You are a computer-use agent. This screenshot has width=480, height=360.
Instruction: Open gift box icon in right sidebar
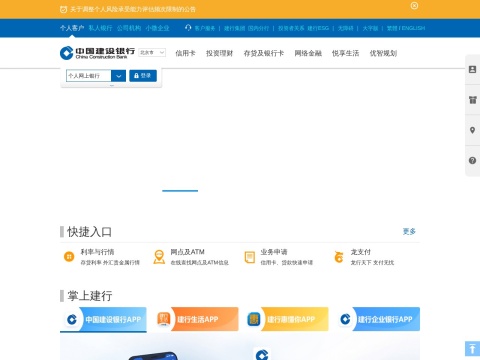(472, 100)
